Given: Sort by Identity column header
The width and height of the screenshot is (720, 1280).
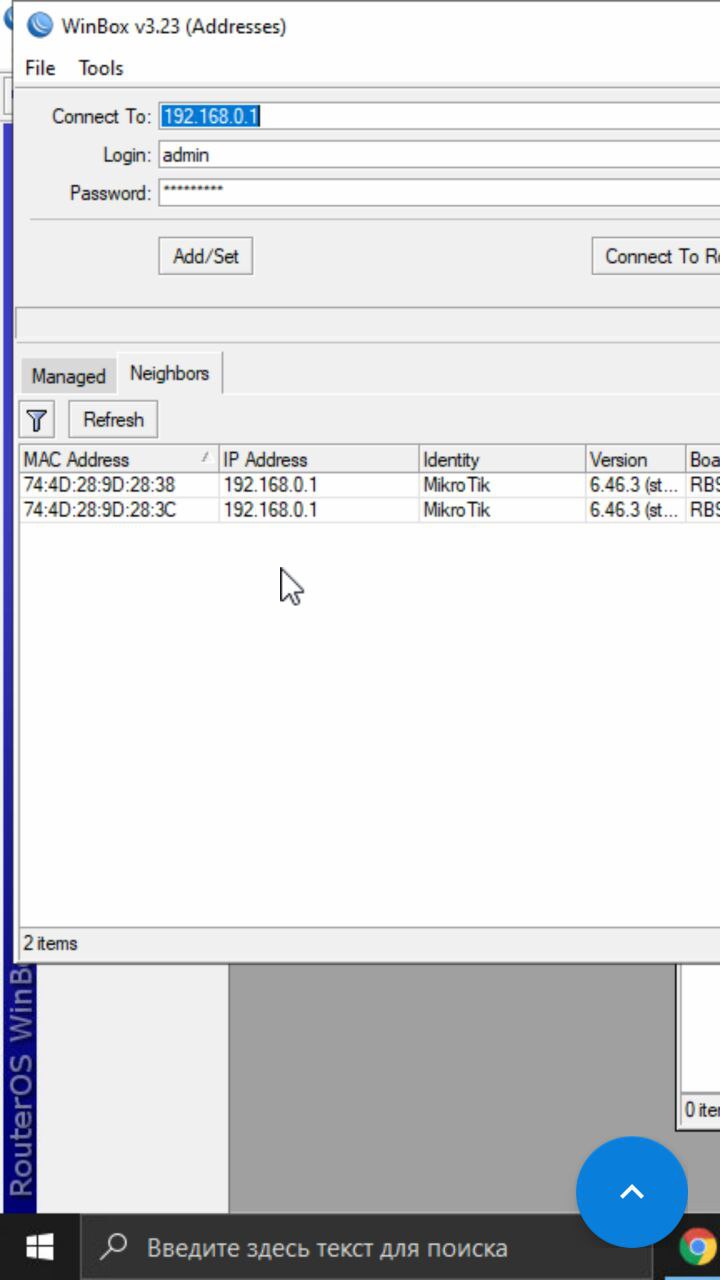Looking at the screenshot, I should coord(502,460).
